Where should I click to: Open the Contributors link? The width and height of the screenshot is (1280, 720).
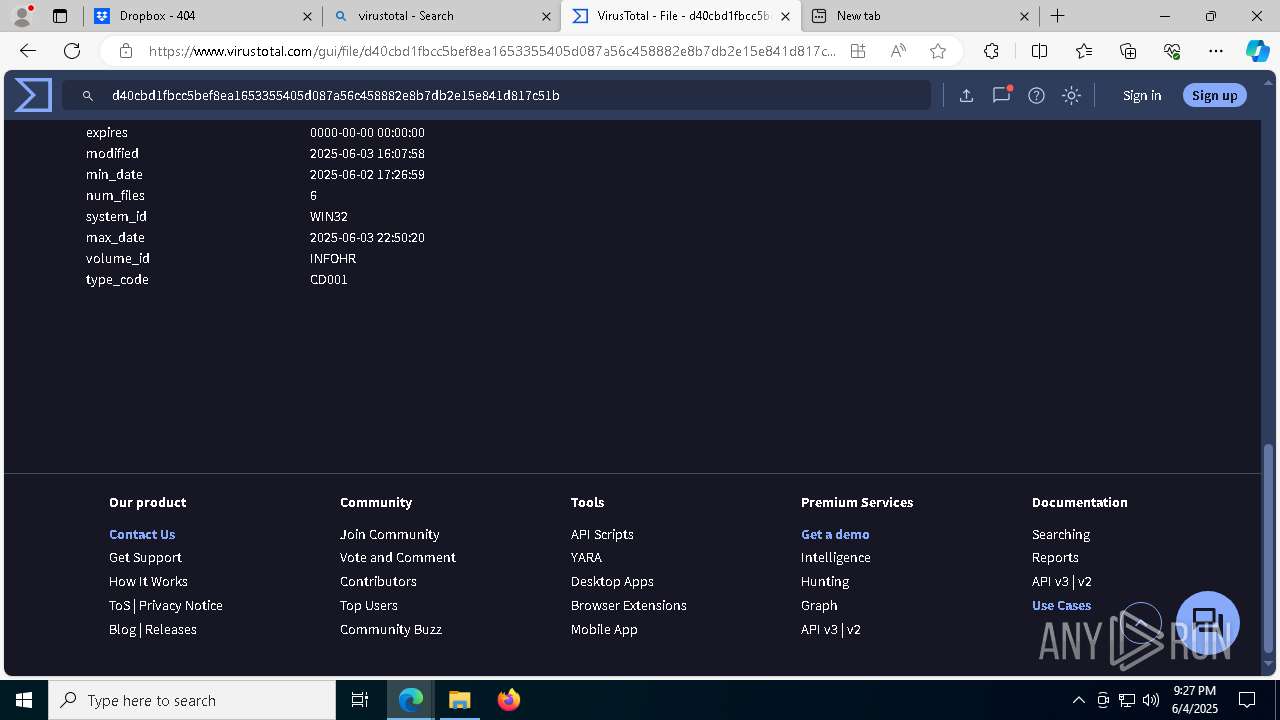(378, 582)
